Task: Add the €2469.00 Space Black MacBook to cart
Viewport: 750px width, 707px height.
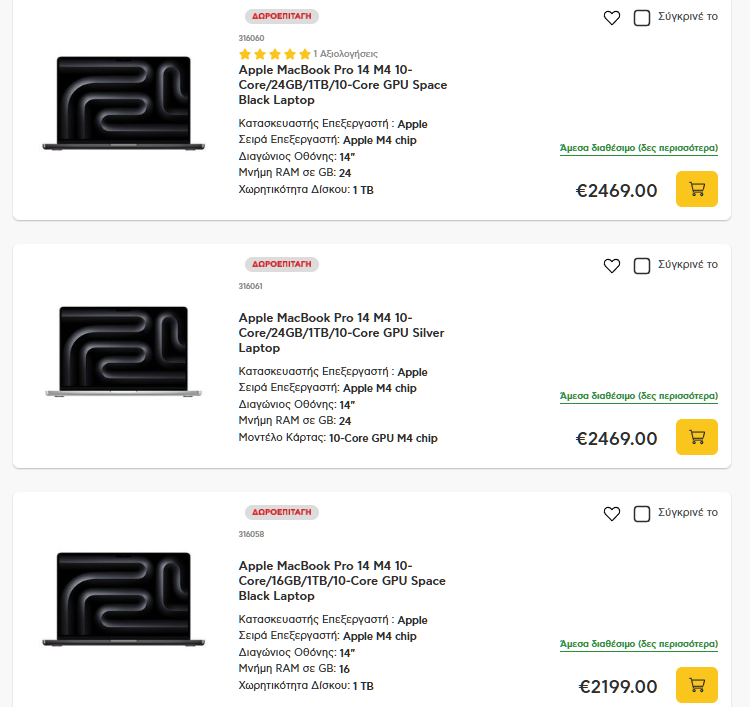Action: [x=697, y=189]
